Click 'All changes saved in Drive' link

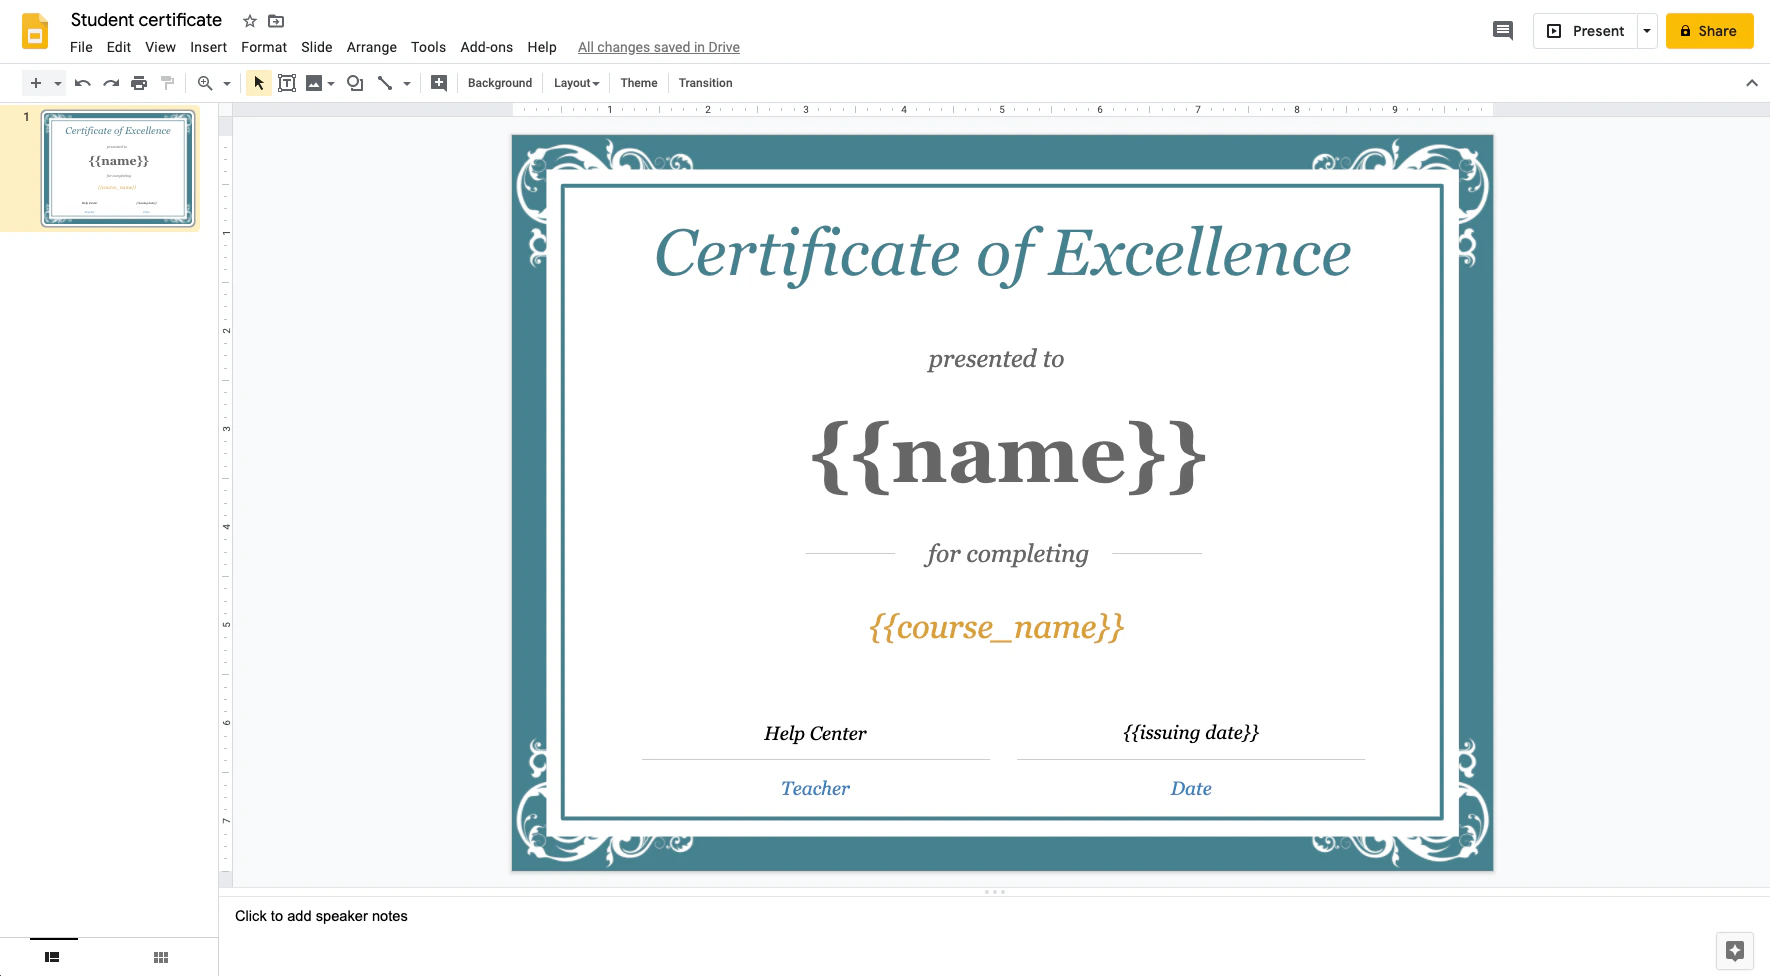tap(658, 47)
